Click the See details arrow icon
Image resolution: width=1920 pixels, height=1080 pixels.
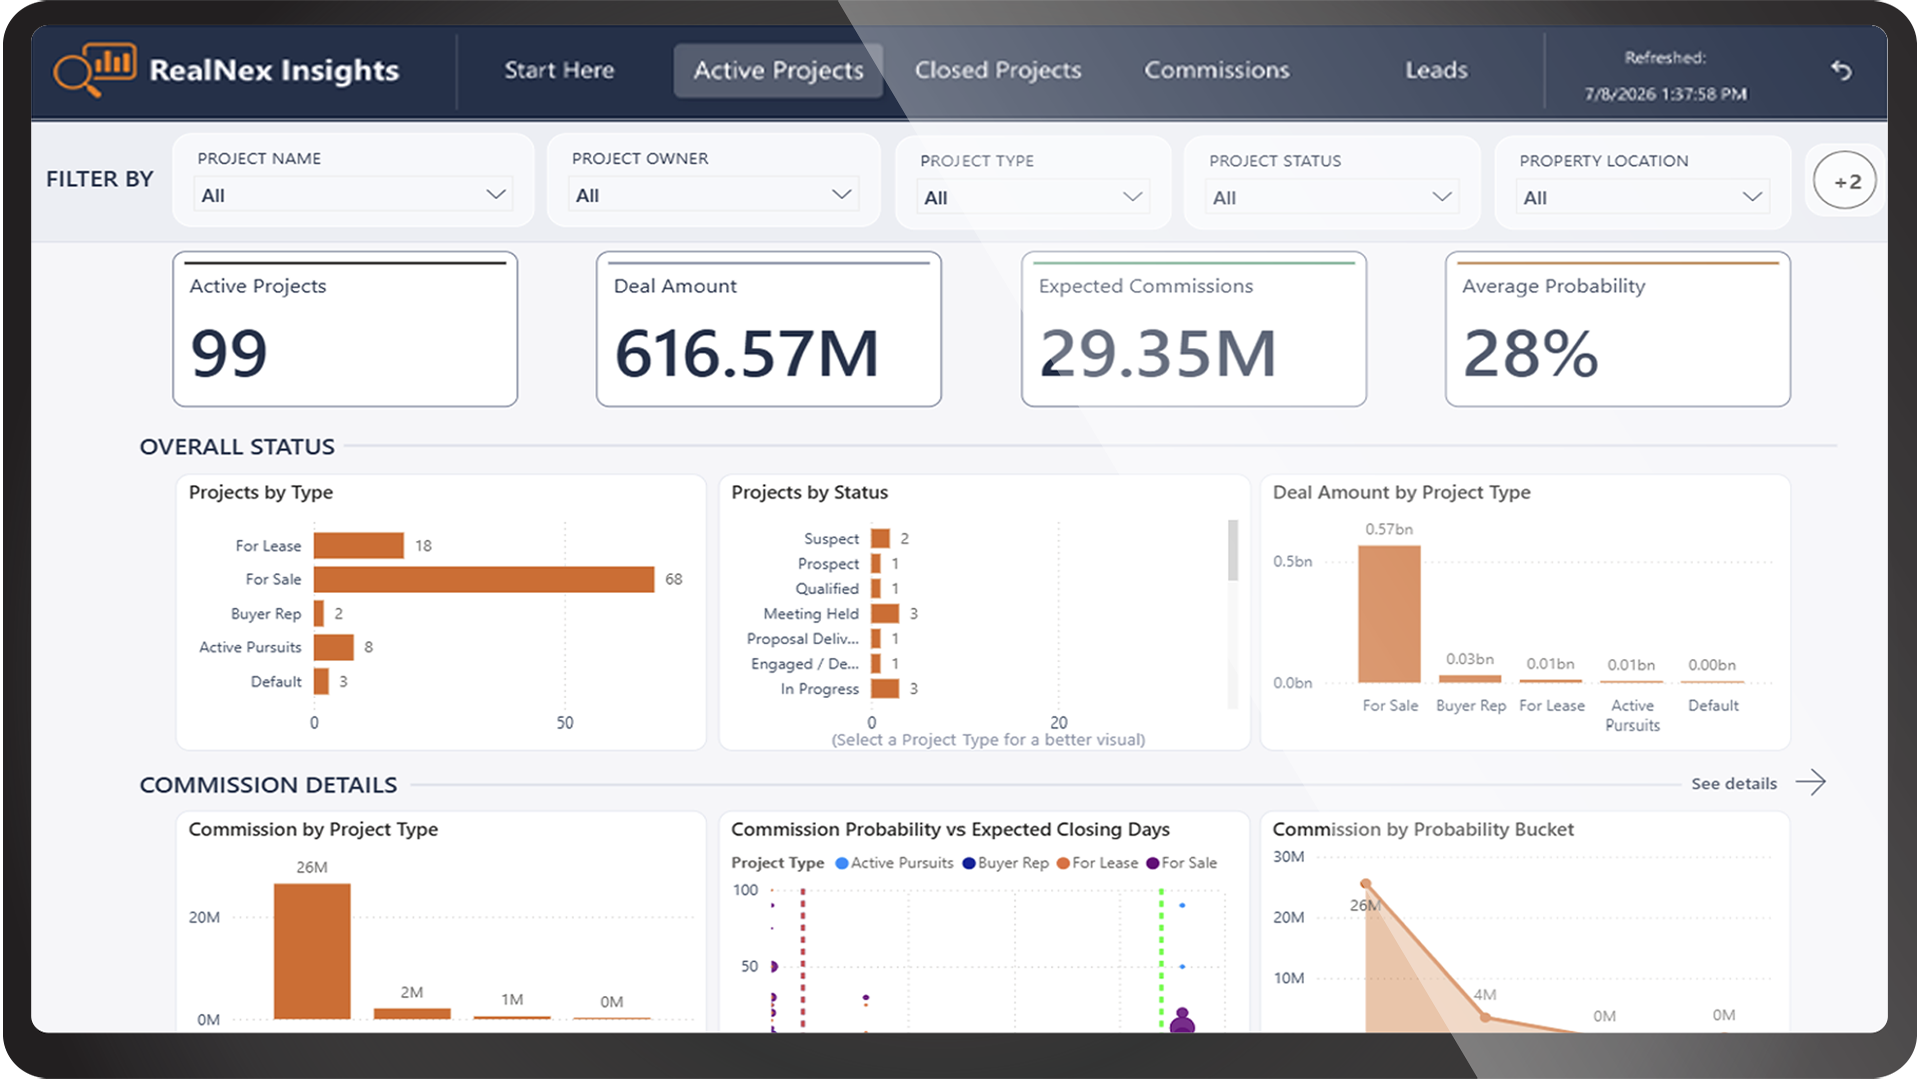tap(1811, 782)
